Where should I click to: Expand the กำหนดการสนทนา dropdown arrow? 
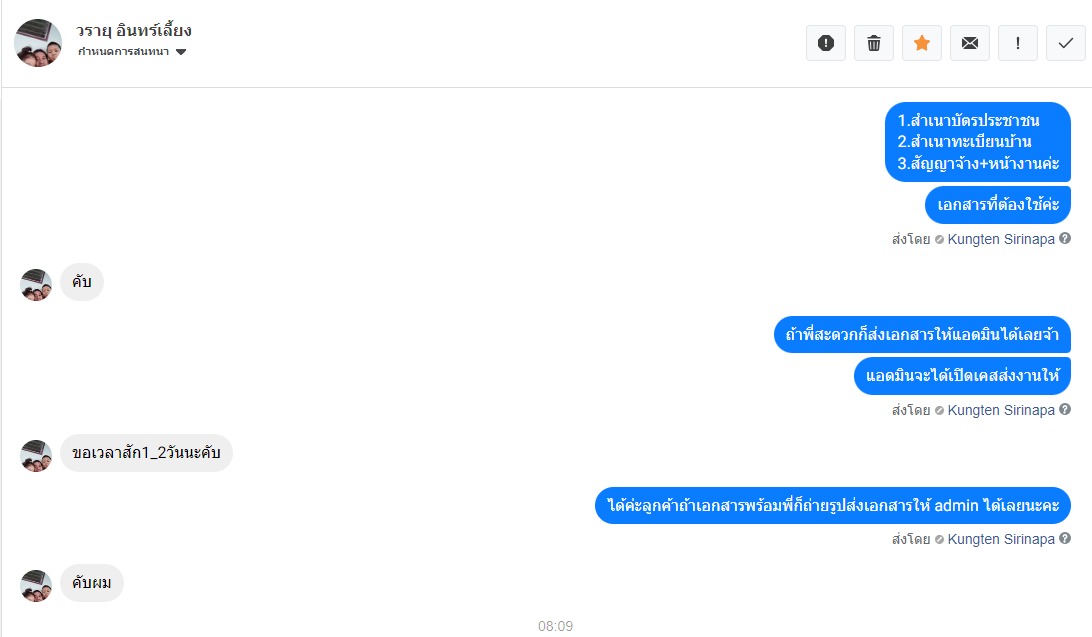click(x=181, y=52)
